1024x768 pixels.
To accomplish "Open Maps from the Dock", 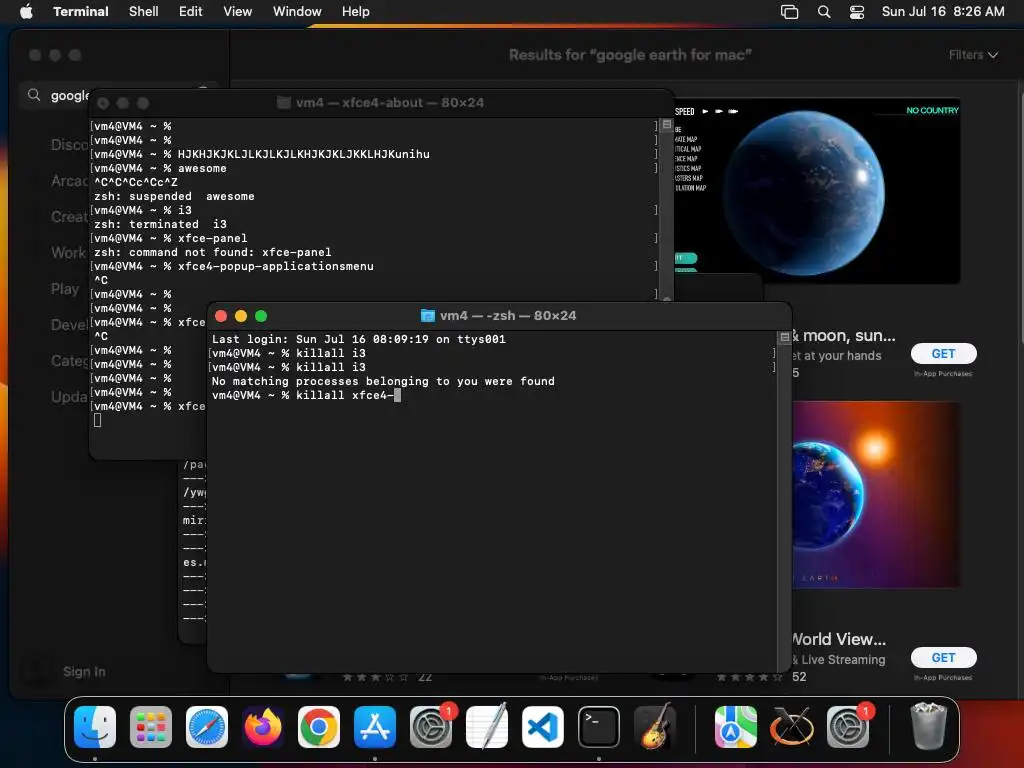I will [735, 727].
